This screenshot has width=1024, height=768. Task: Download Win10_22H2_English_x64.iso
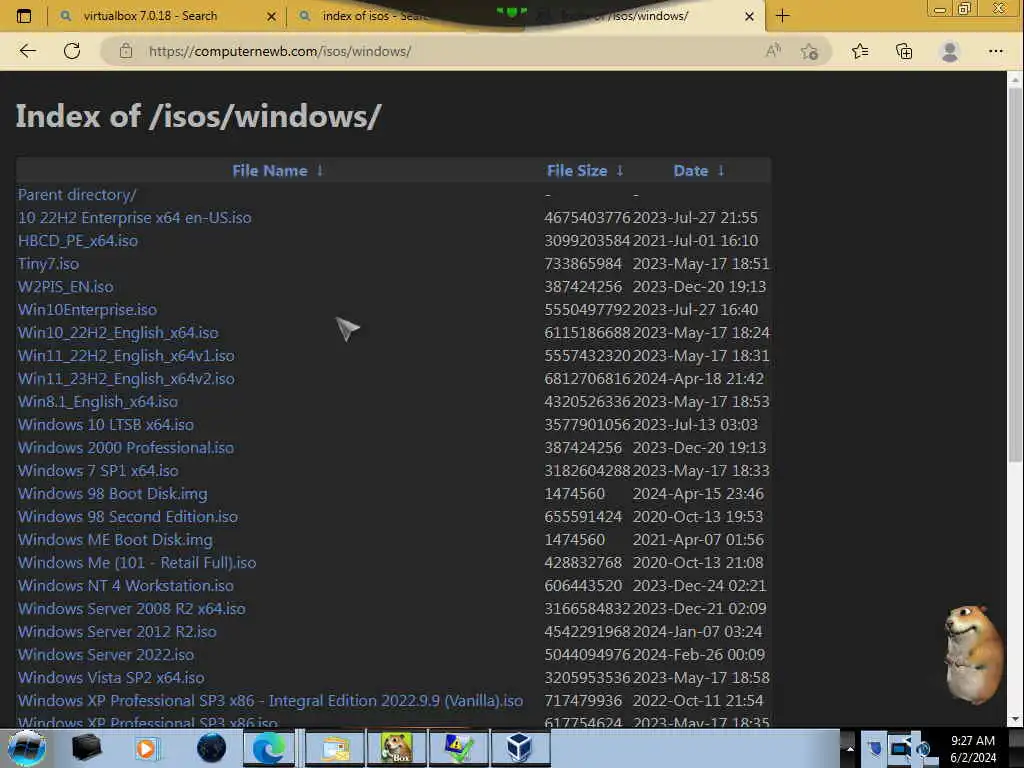(118, 332)
